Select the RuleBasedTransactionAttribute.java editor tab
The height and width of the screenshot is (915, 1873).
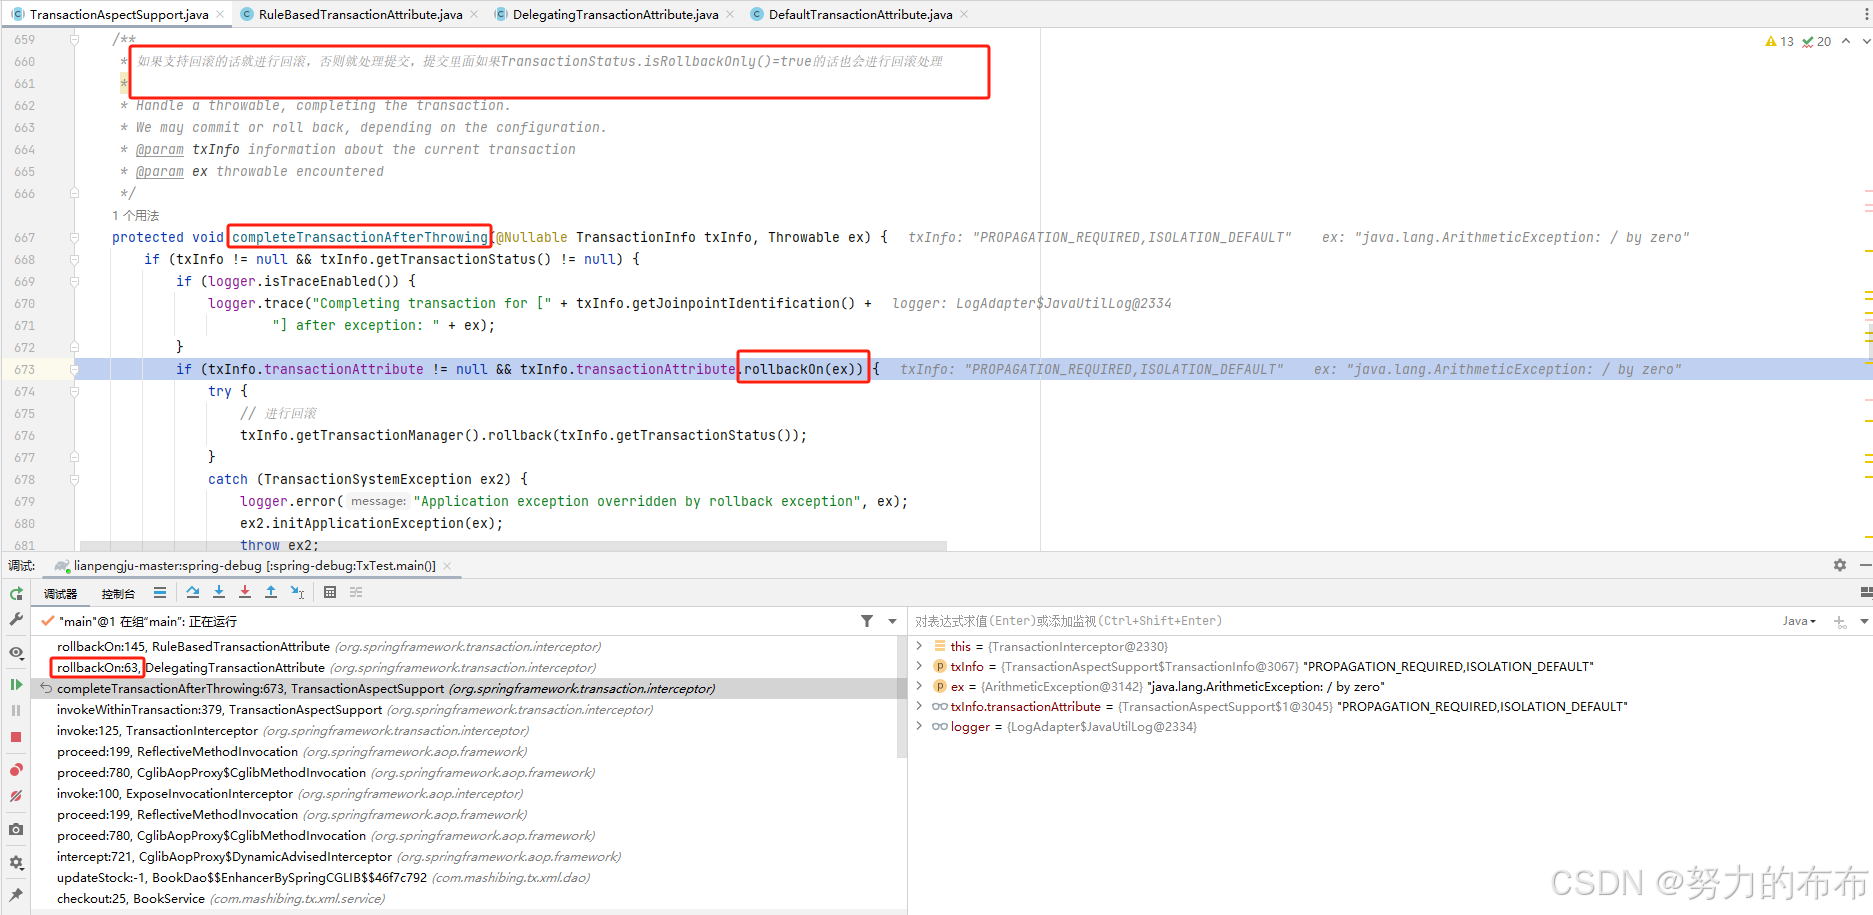click(x=360, y=14)
